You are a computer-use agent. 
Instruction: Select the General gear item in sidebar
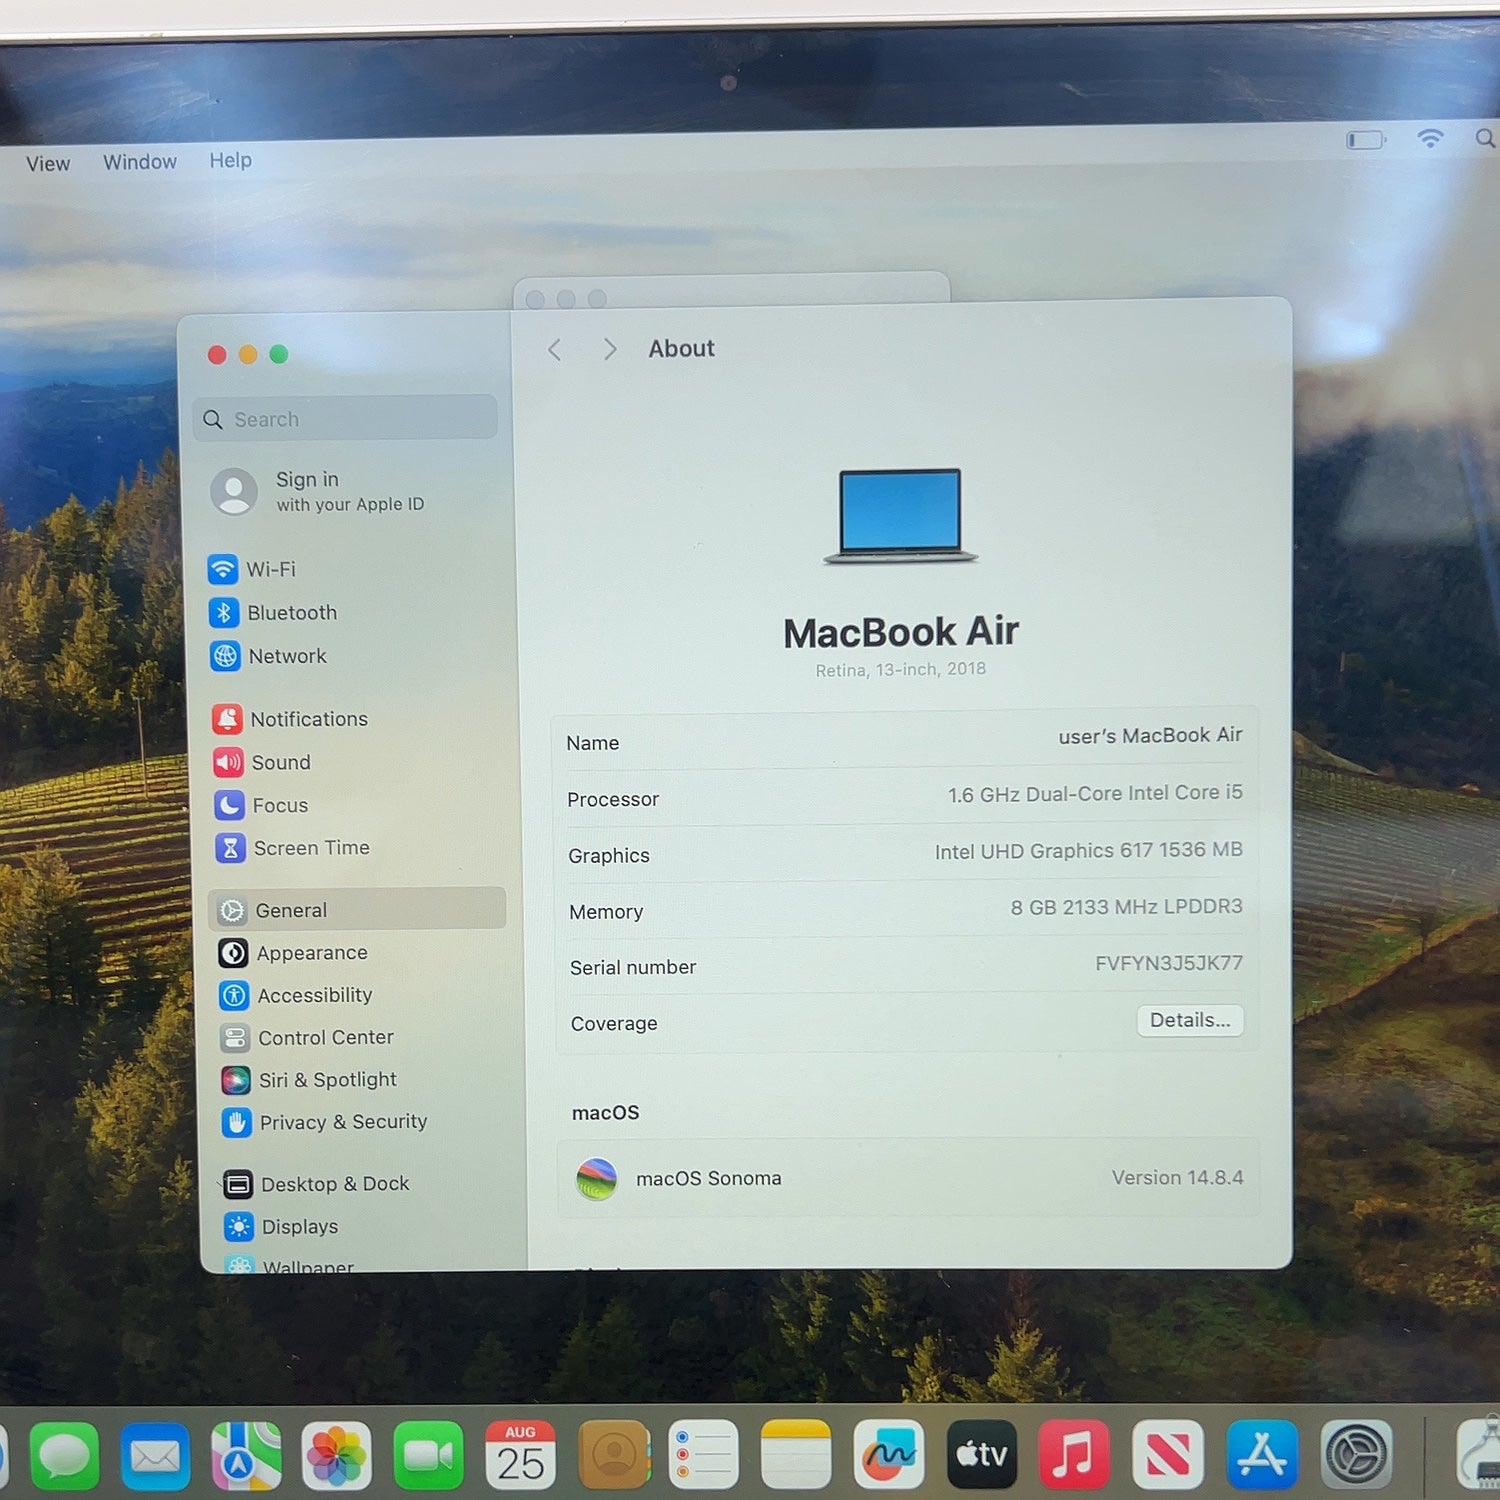tap(357, 909)
